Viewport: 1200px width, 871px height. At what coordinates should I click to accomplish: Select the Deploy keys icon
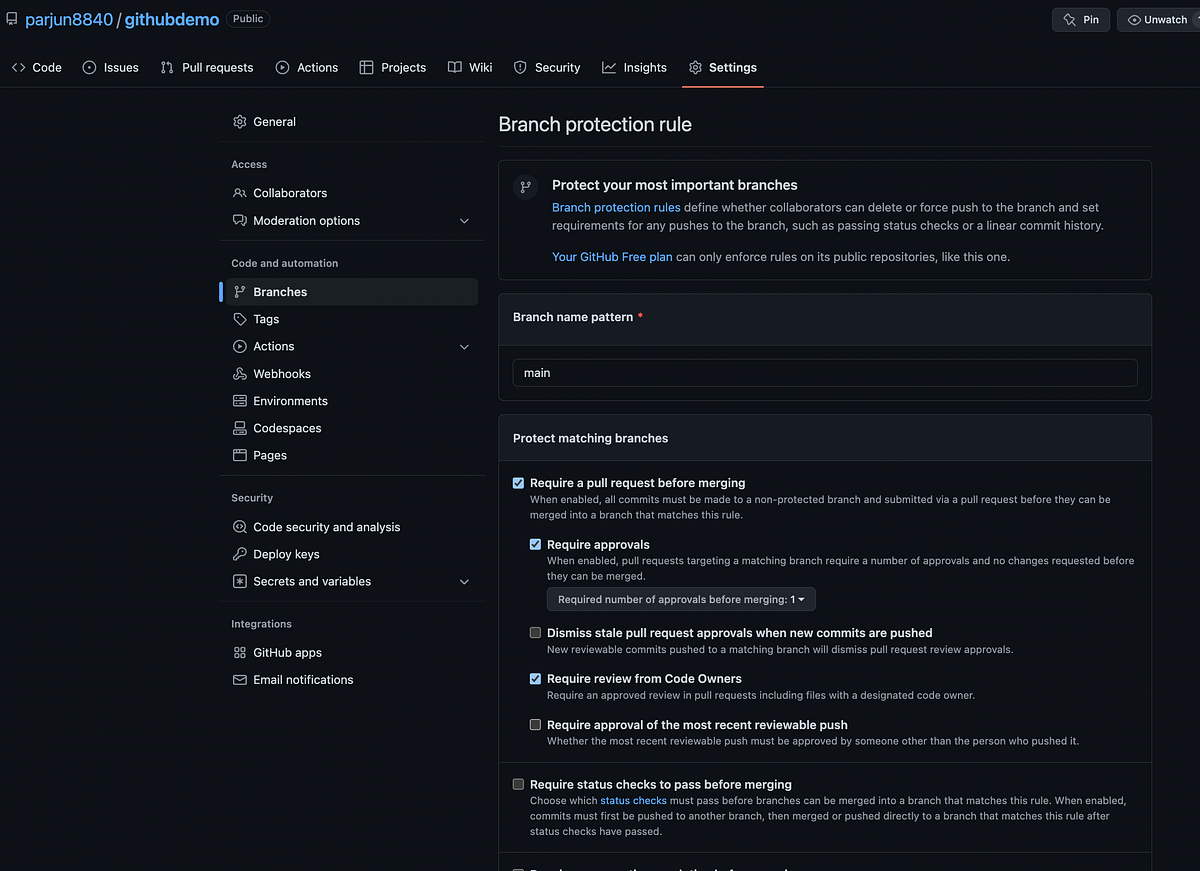tap(240, 553)
